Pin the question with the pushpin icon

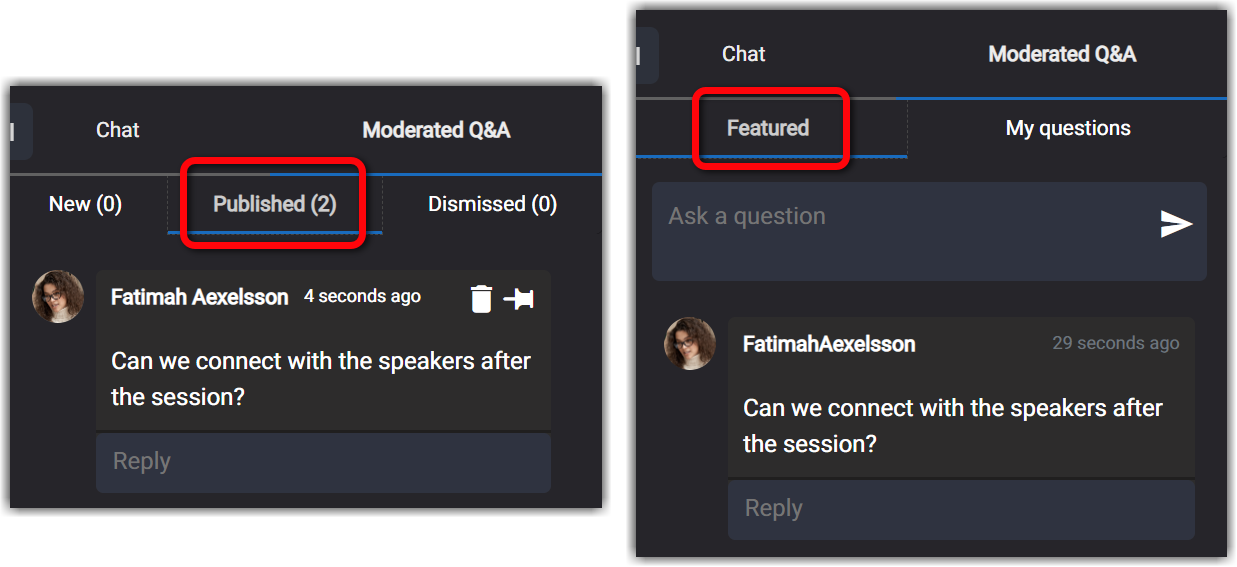[518, 298]
